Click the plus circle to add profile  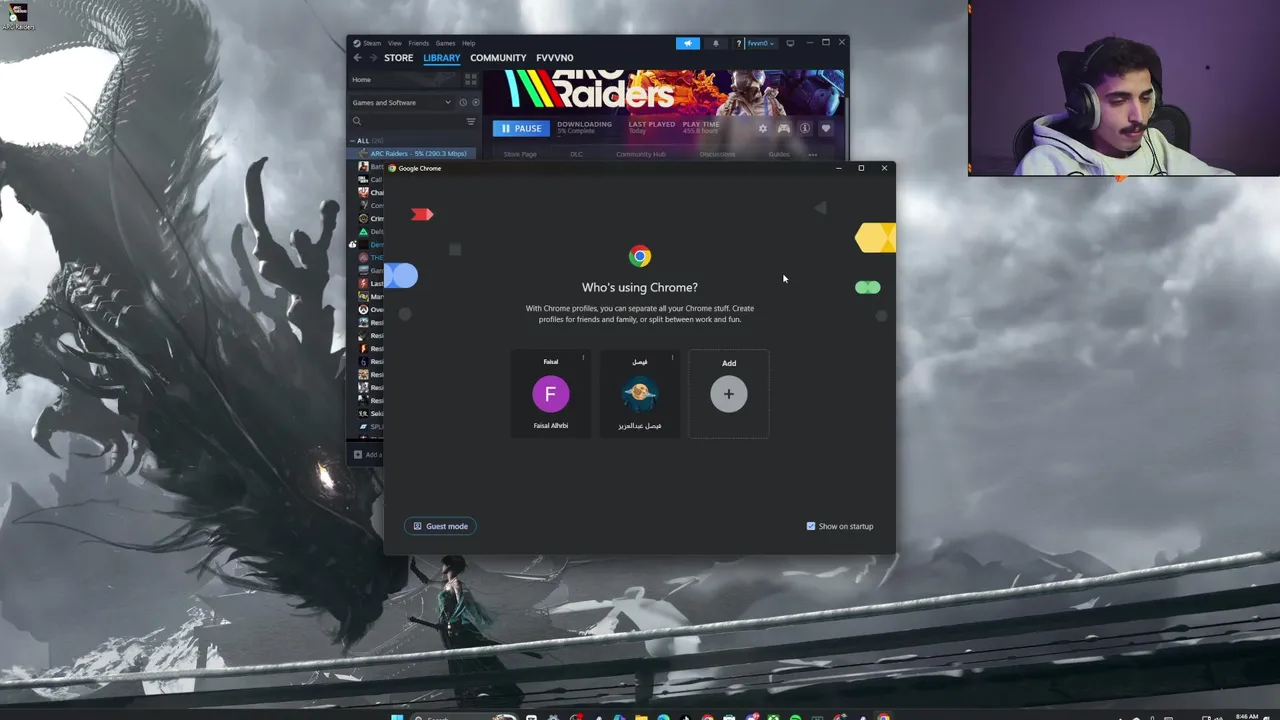point(729,394)
